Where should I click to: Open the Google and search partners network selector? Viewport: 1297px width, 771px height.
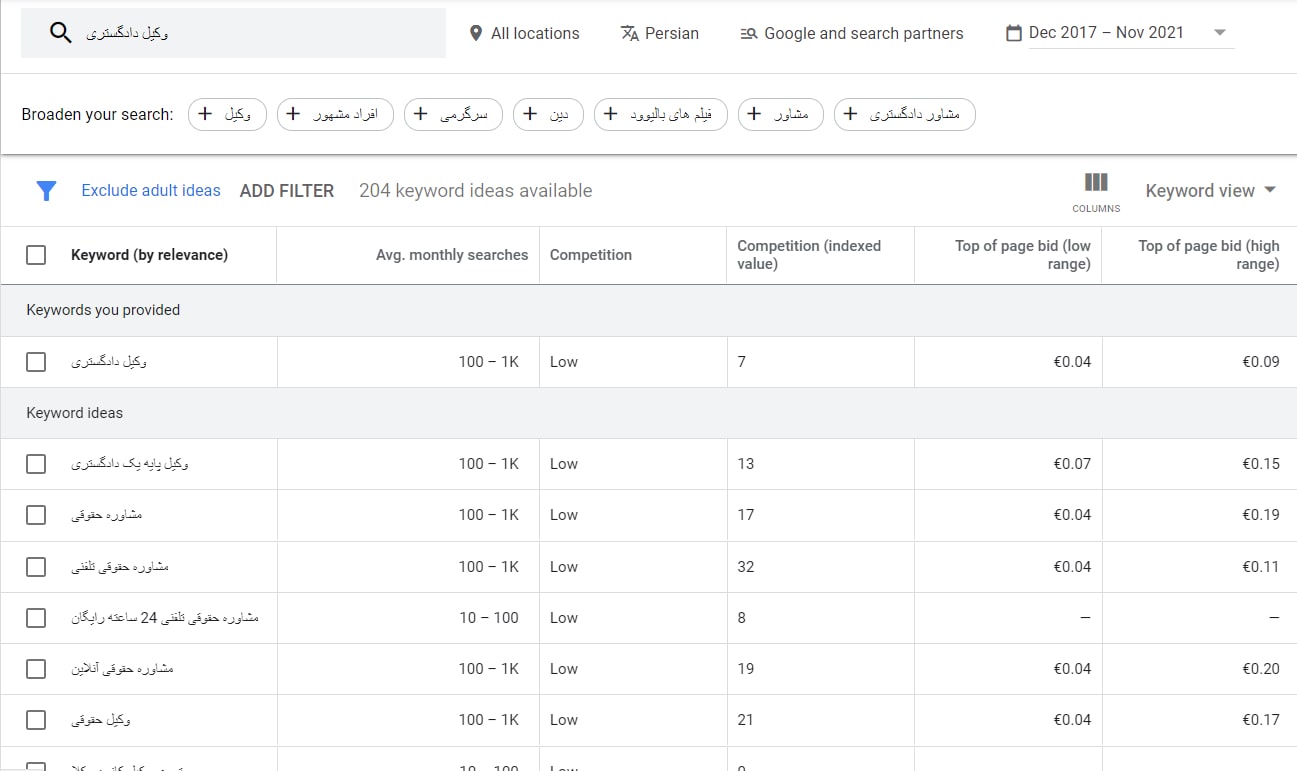click(852, 33)
